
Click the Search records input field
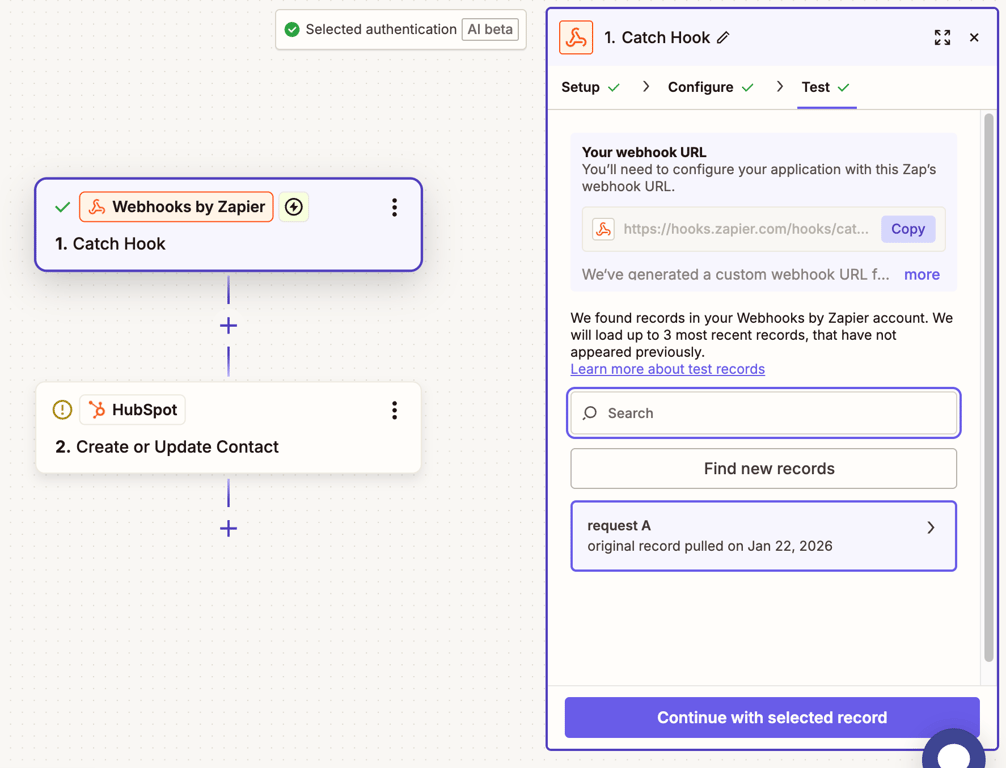(x=770, y=413)
